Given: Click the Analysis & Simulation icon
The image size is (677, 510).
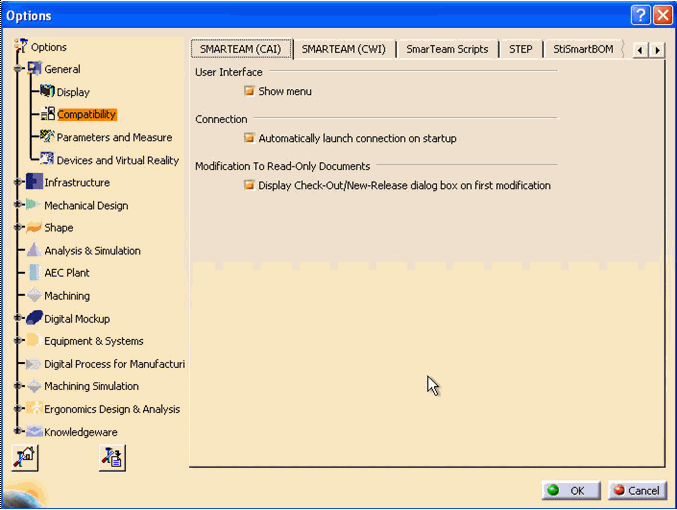Looking at the screenshot, I should 34,250.
